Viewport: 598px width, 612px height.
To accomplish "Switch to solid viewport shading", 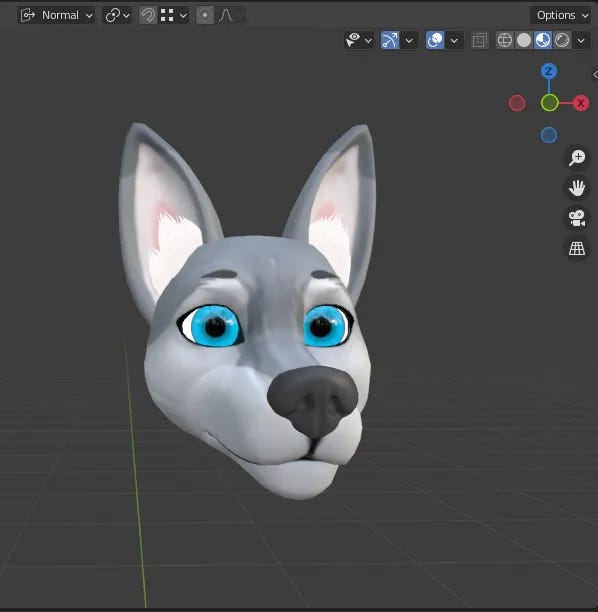I will (524, 40).
